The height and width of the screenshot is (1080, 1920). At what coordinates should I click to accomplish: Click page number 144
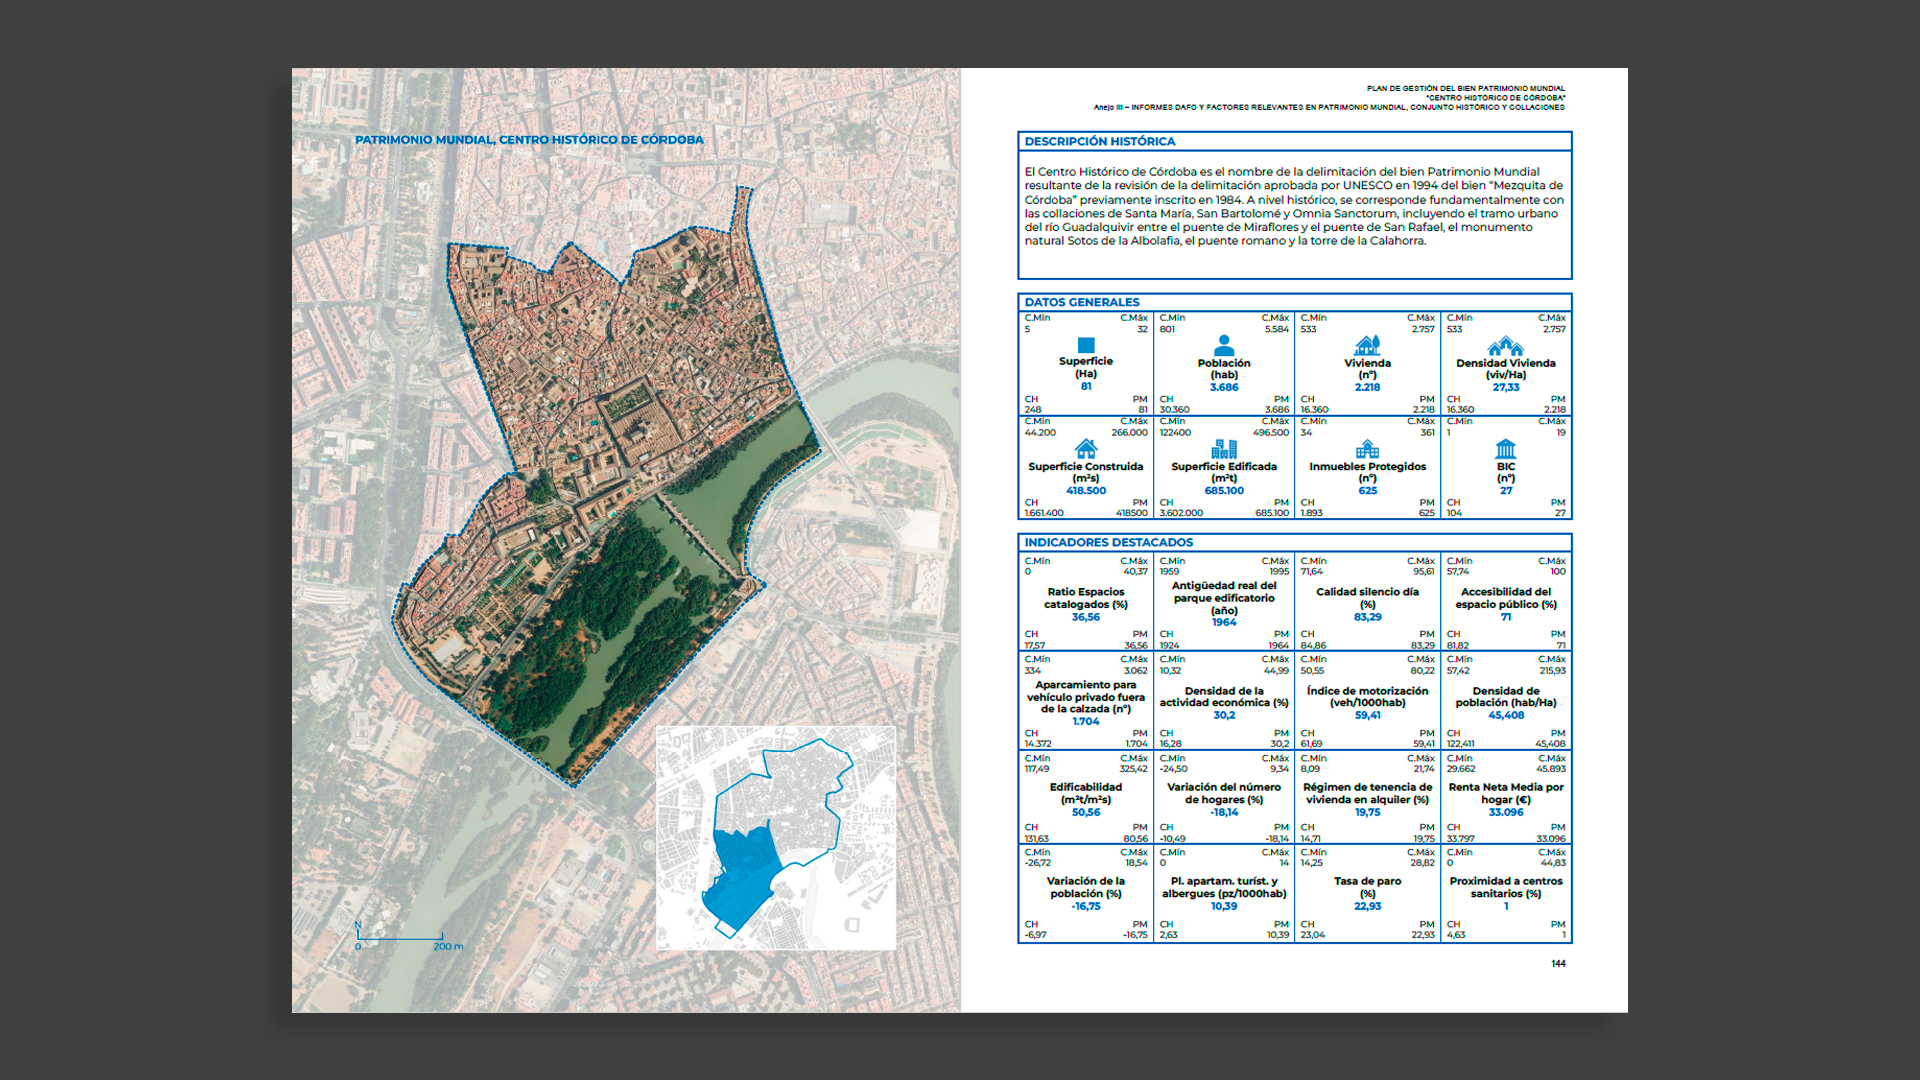pyautogui.click(x=1558, y=964)
